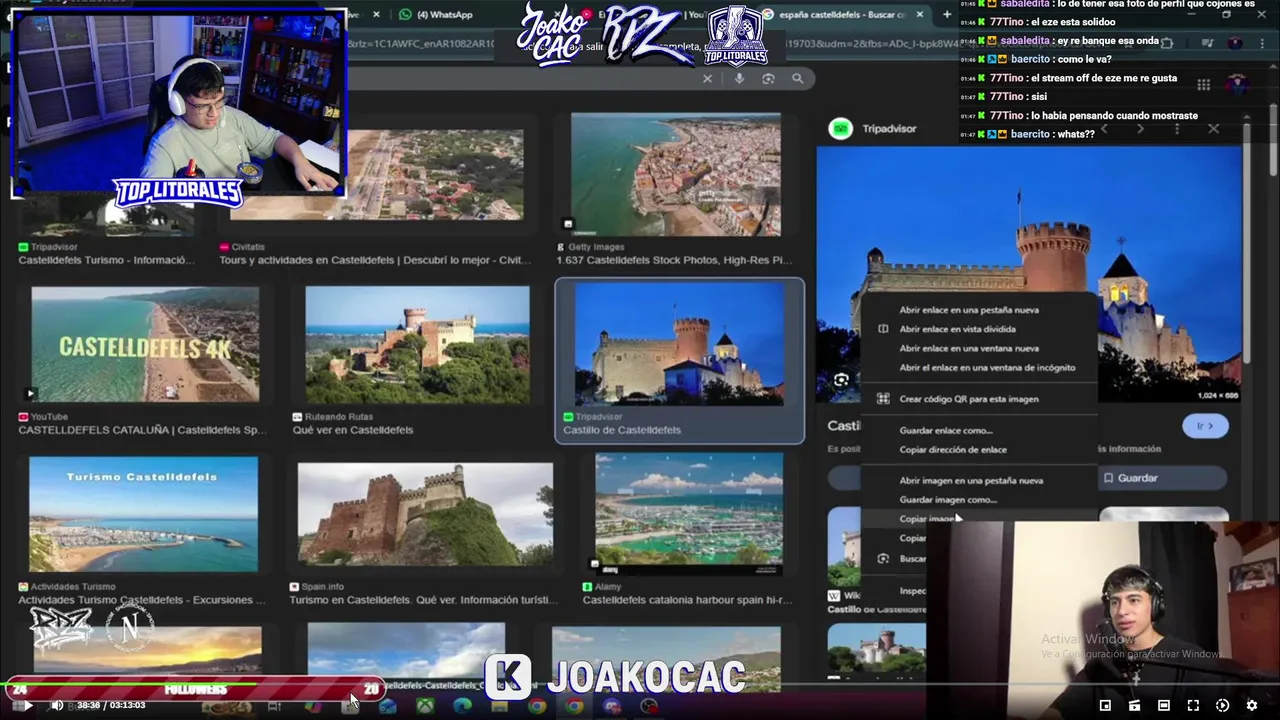This screenshot has height=720, width=1280.
Task: Open the 'Qué ver en Castelldefels' image
Action: (x=418, y=345)
